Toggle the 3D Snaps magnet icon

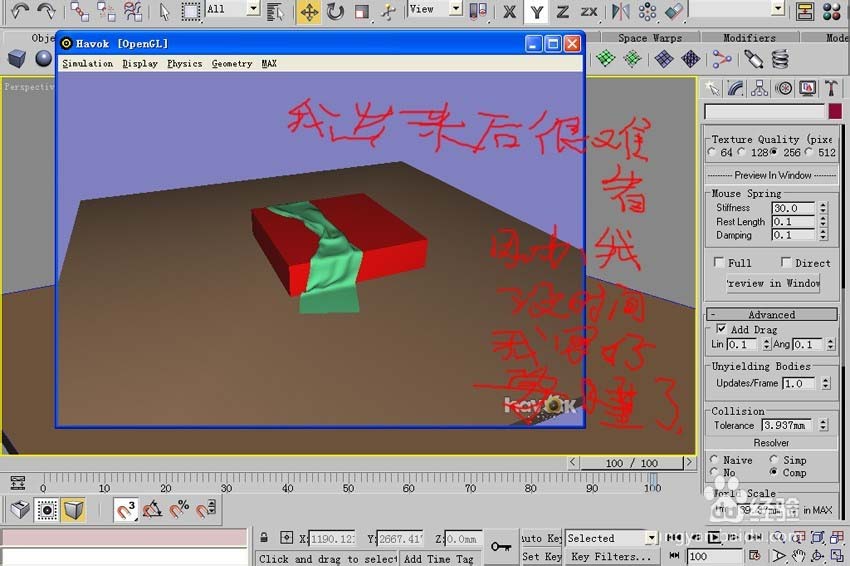126,510
